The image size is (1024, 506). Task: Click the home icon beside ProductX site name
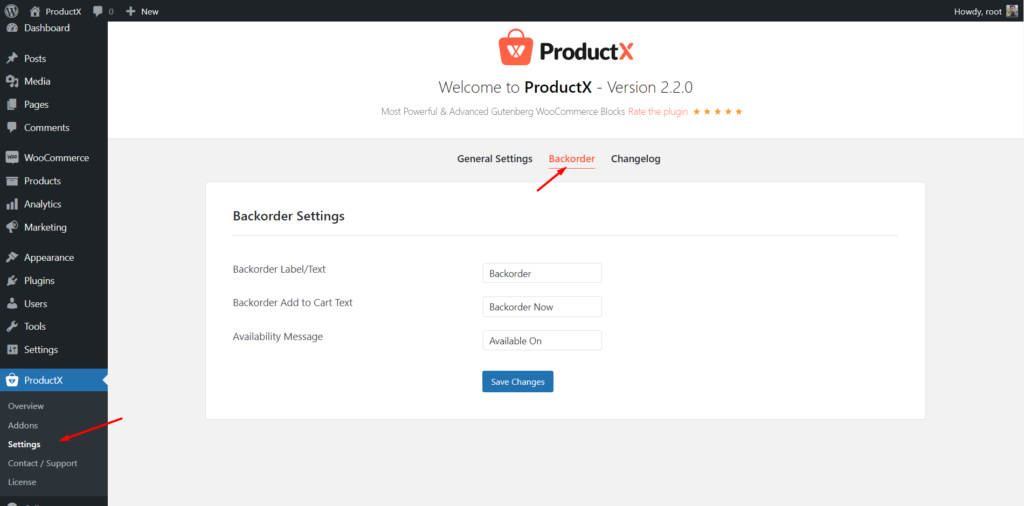click(35, 11)
